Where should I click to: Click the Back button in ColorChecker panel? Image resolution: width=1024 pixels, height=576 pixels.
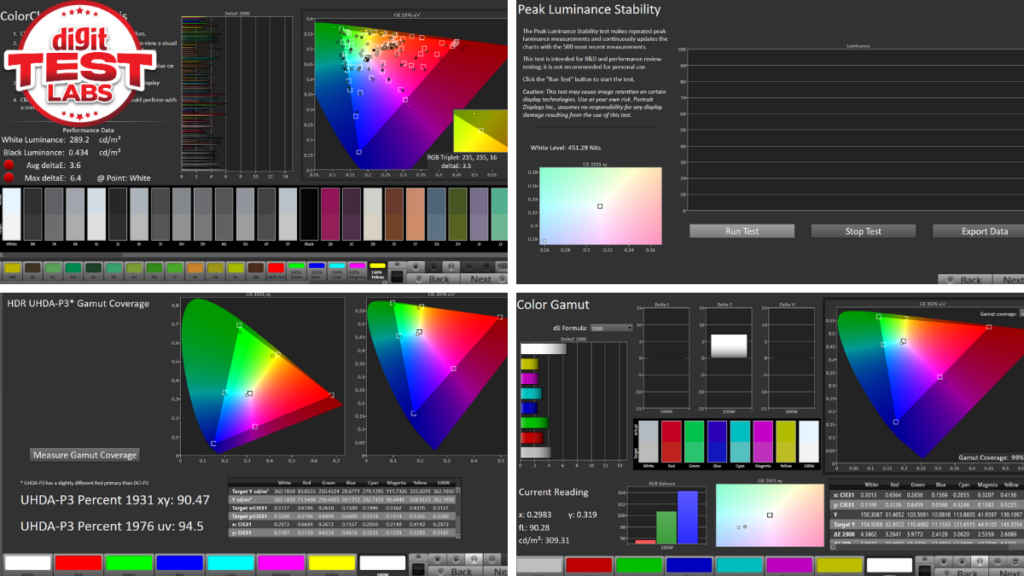click(435, 277)
